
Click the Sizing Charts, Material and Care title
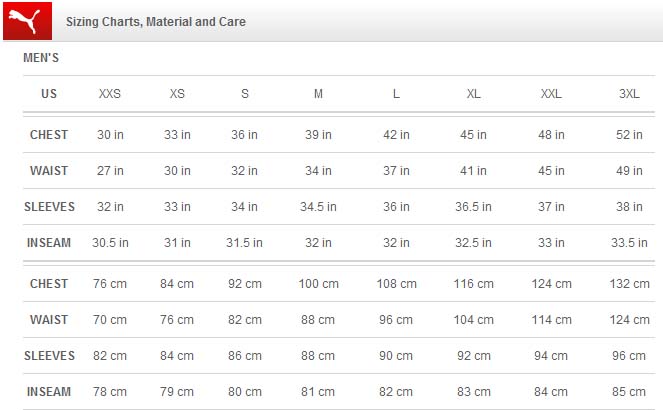tap(155, 22)
